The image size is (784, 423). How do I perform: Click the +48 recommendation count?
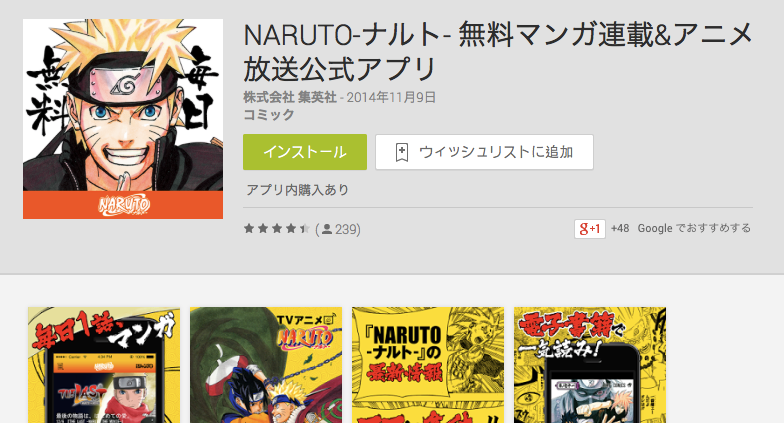click(x=620, y=228)
